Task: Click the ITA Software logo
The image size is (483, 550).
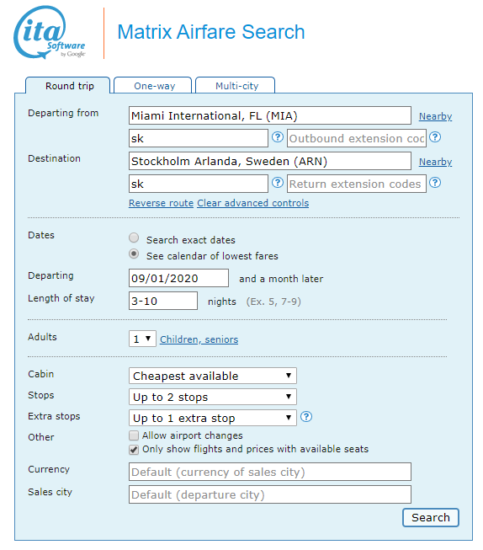Action: (49, 32)
